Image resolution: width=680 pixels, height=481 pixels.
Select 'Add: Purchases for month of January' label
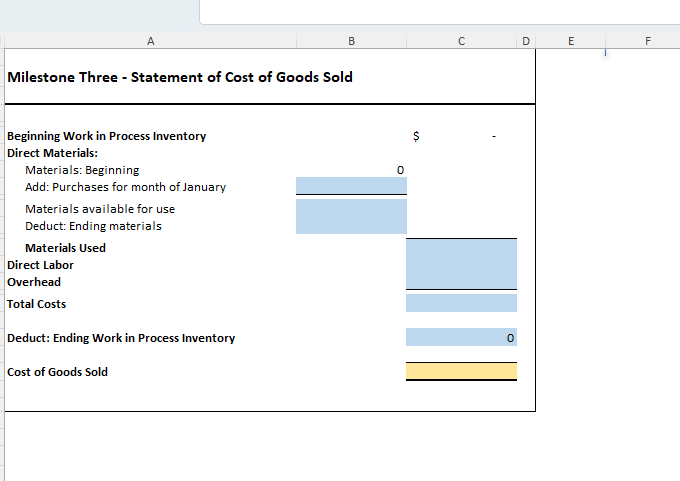click(126, 187)
